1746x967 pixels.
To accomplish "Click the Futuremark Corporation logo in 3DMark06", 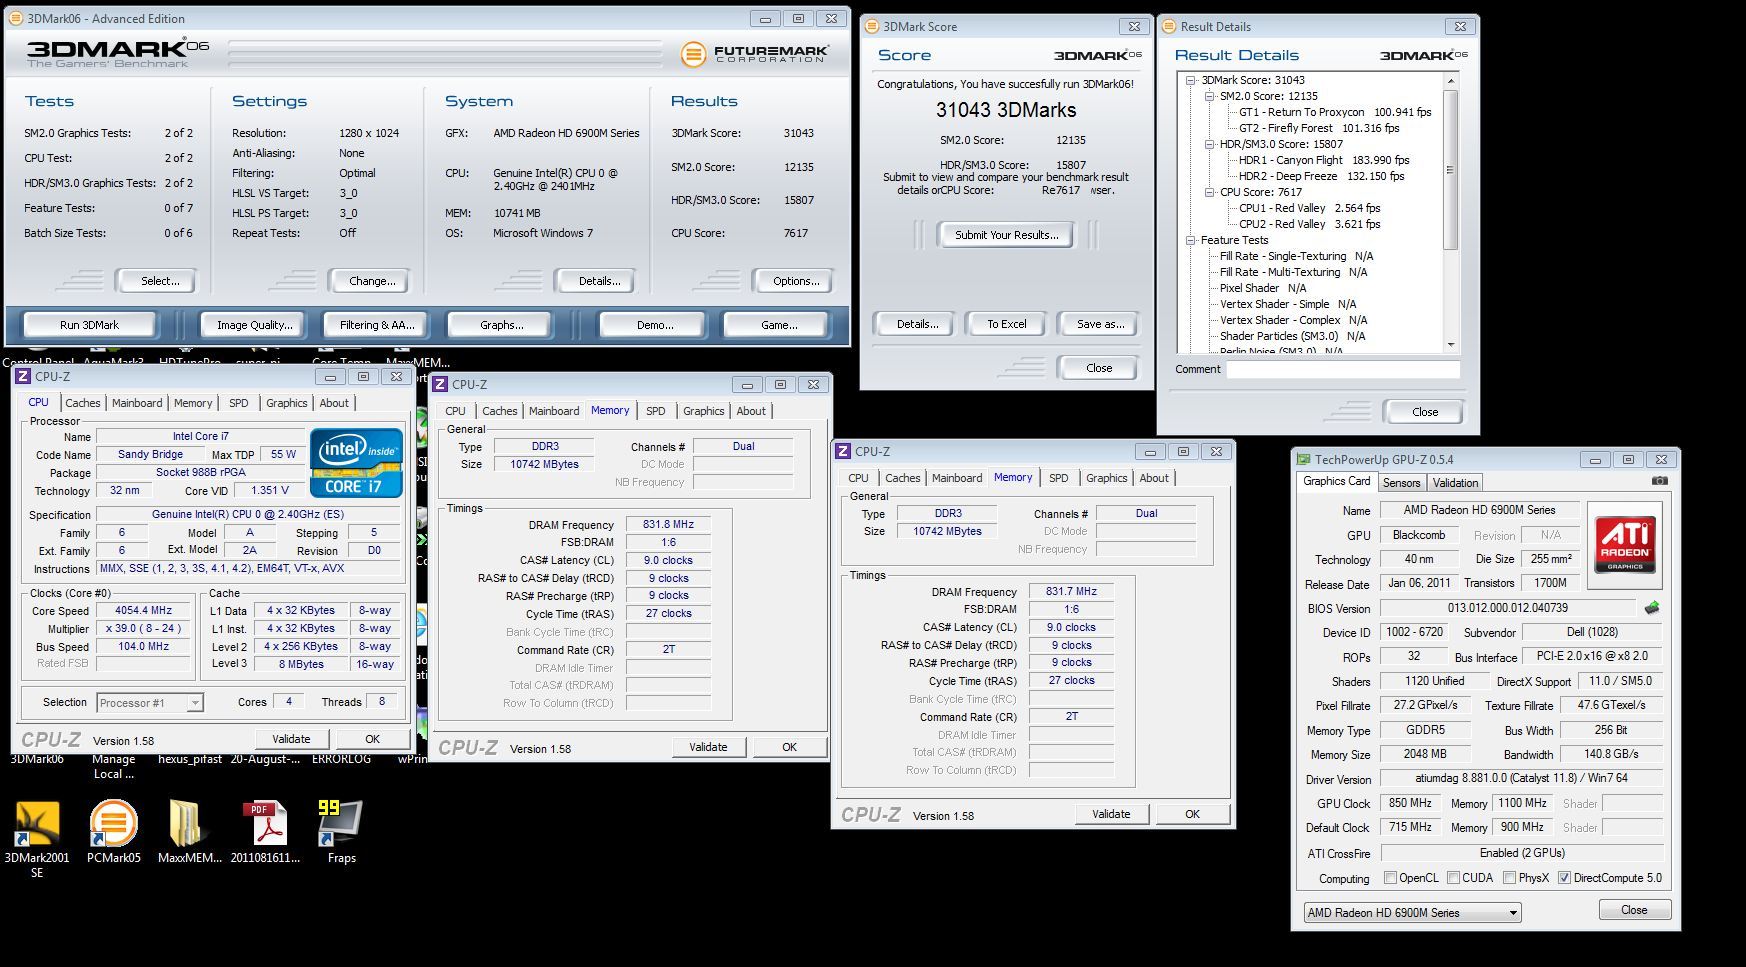I will (x=755, y=54).
